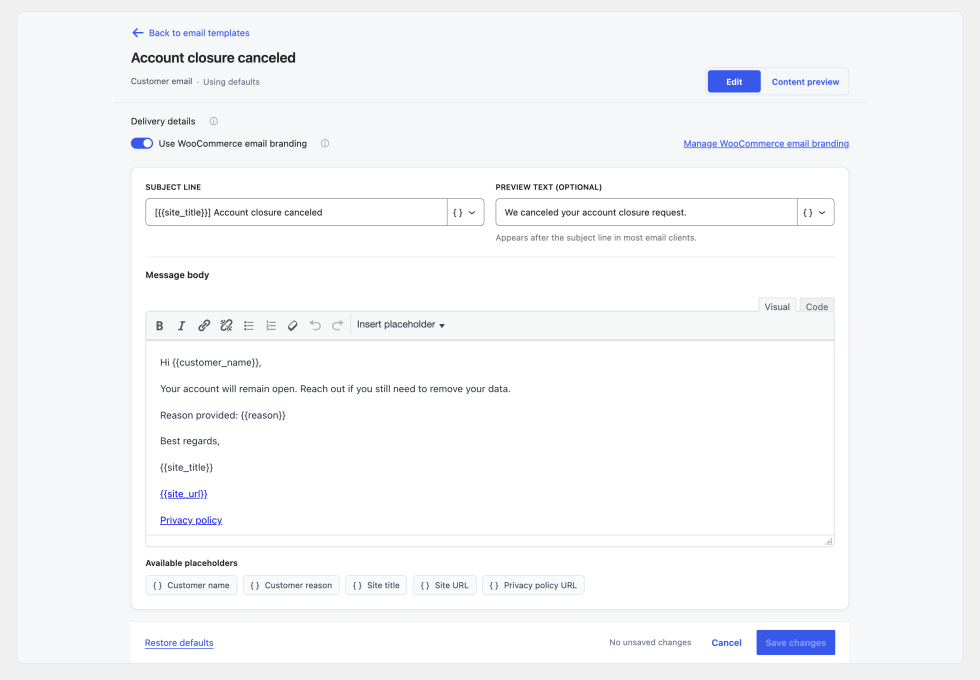This screenshot has height=680, width=980.
Task: Insert the Site title placeholder chip
Action: pos(376,586)
